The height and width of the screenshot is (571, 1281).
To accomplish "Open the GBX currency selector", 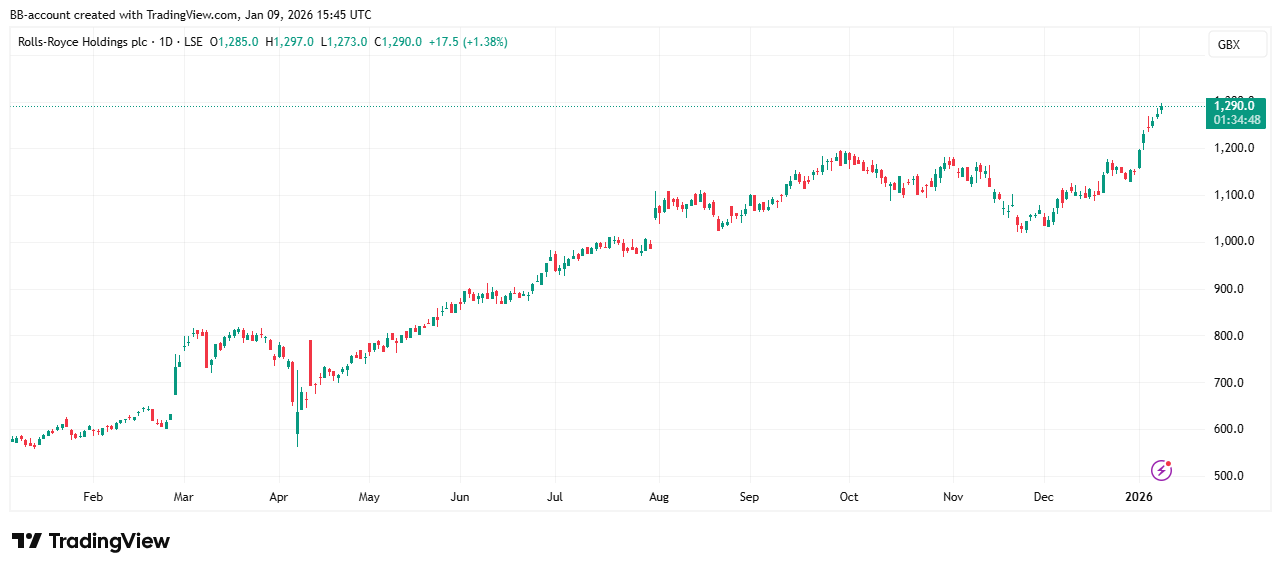I will [x=1228, y=45].
